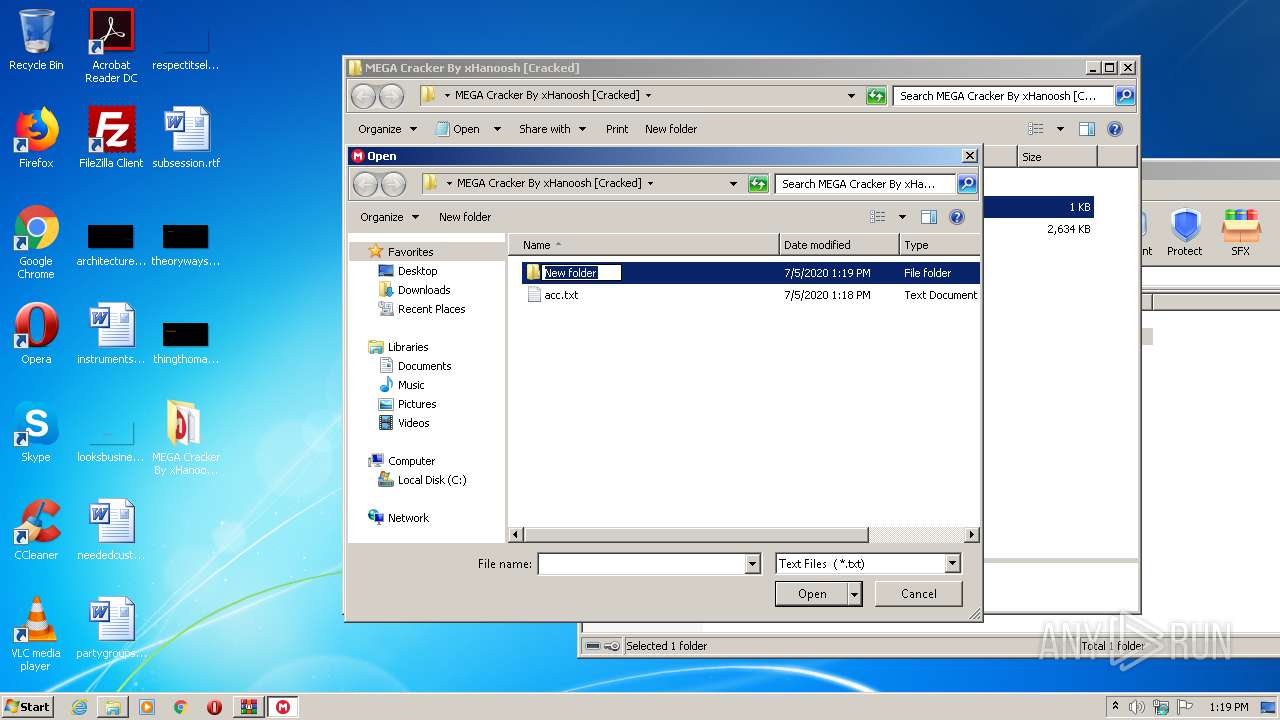This screenshot has height=720, width=1280.
Task: Click New folder in the Open dialog toolbar
Action: pyautogui.click(x=465, y=217)
